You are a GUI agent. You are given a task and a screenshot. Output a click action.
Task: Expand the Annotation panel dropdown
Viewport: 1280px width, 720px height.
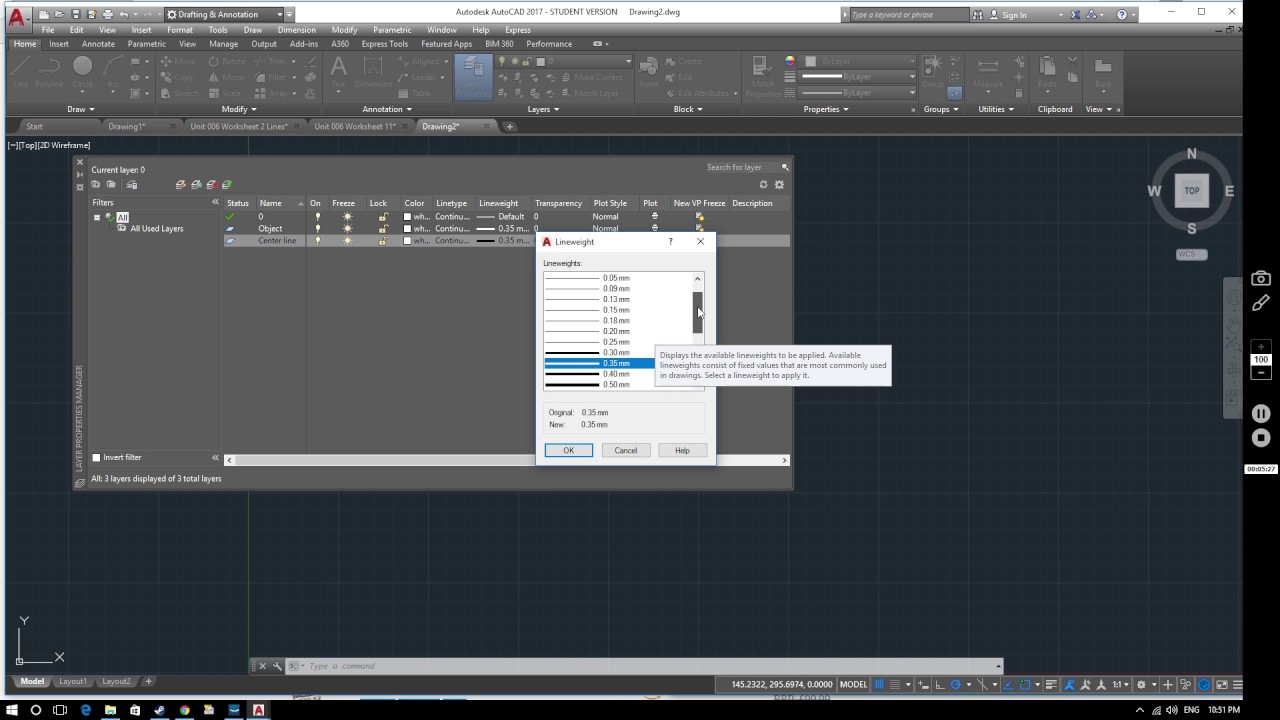click(387, 109)
